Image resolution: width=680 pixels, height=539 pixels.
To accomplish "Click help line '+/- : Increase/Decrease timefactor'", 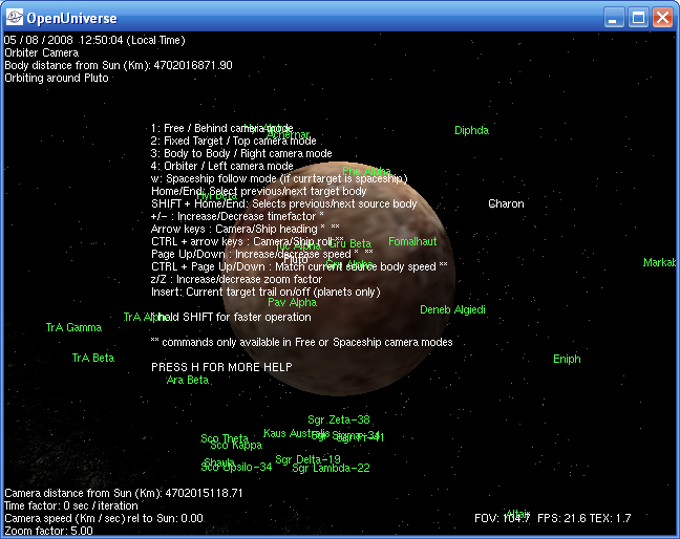I will click(237, 216).
